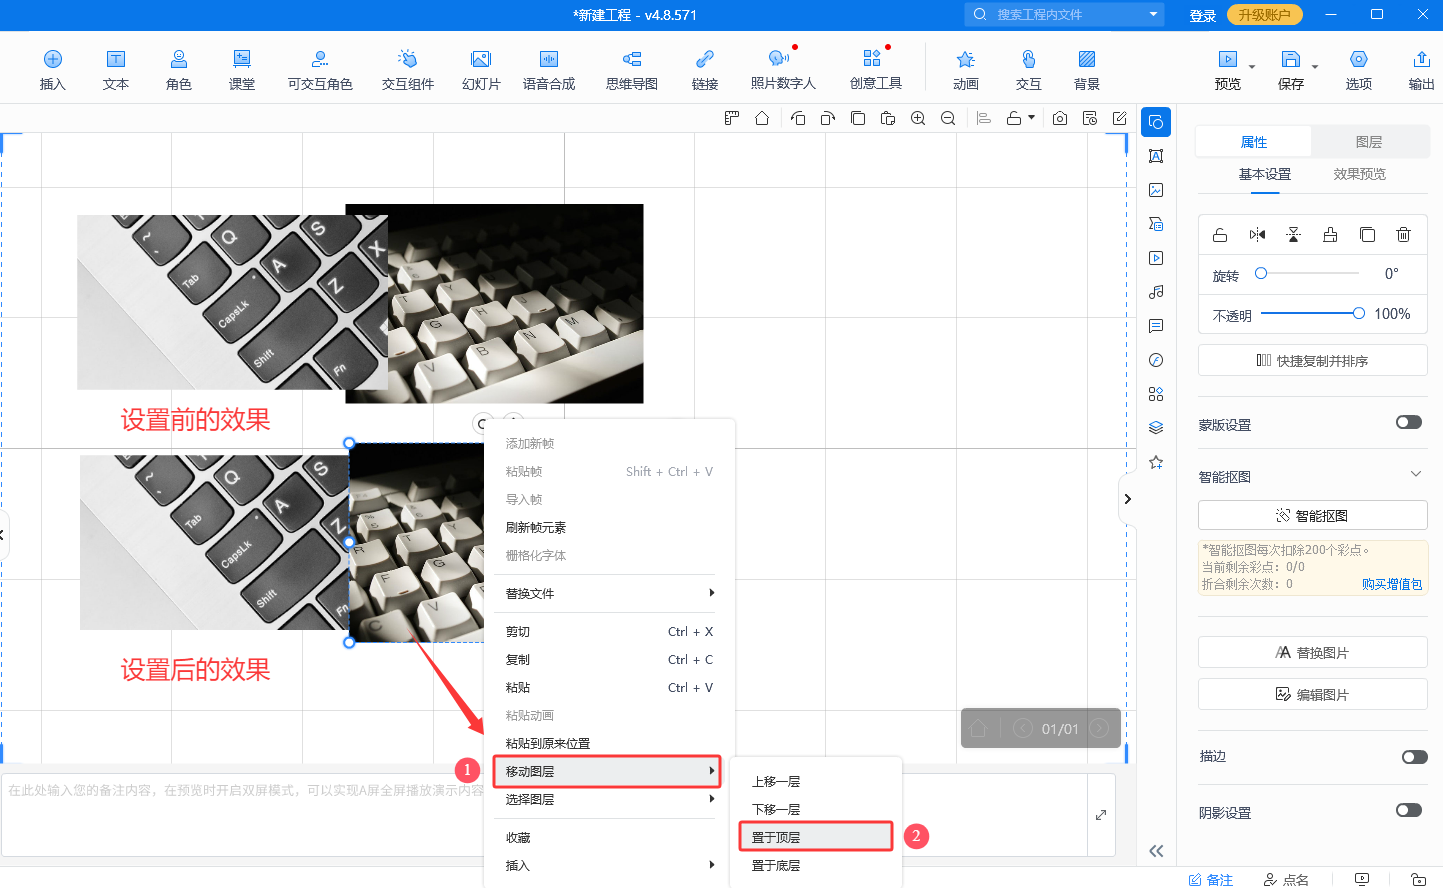1443x888 pixels.
Task: Click the 搜索工程内文件 search field
Action: (x=1066, y=14)
